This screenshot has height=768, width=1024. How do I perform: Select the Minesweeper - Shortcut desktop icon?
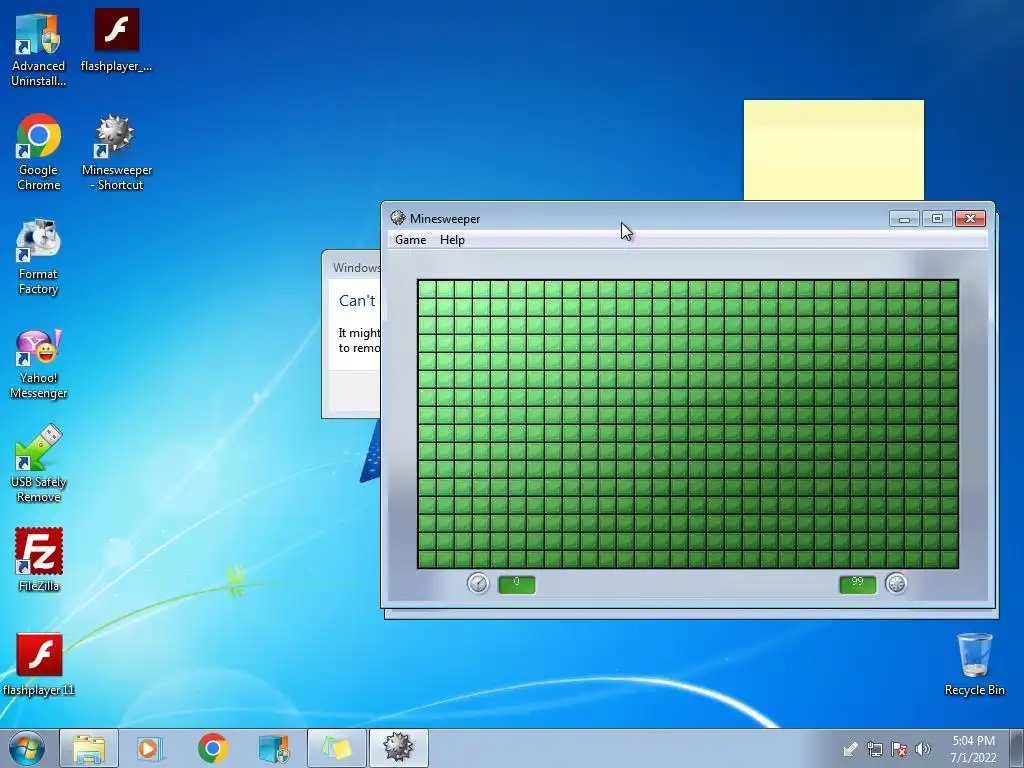[117, 152]
